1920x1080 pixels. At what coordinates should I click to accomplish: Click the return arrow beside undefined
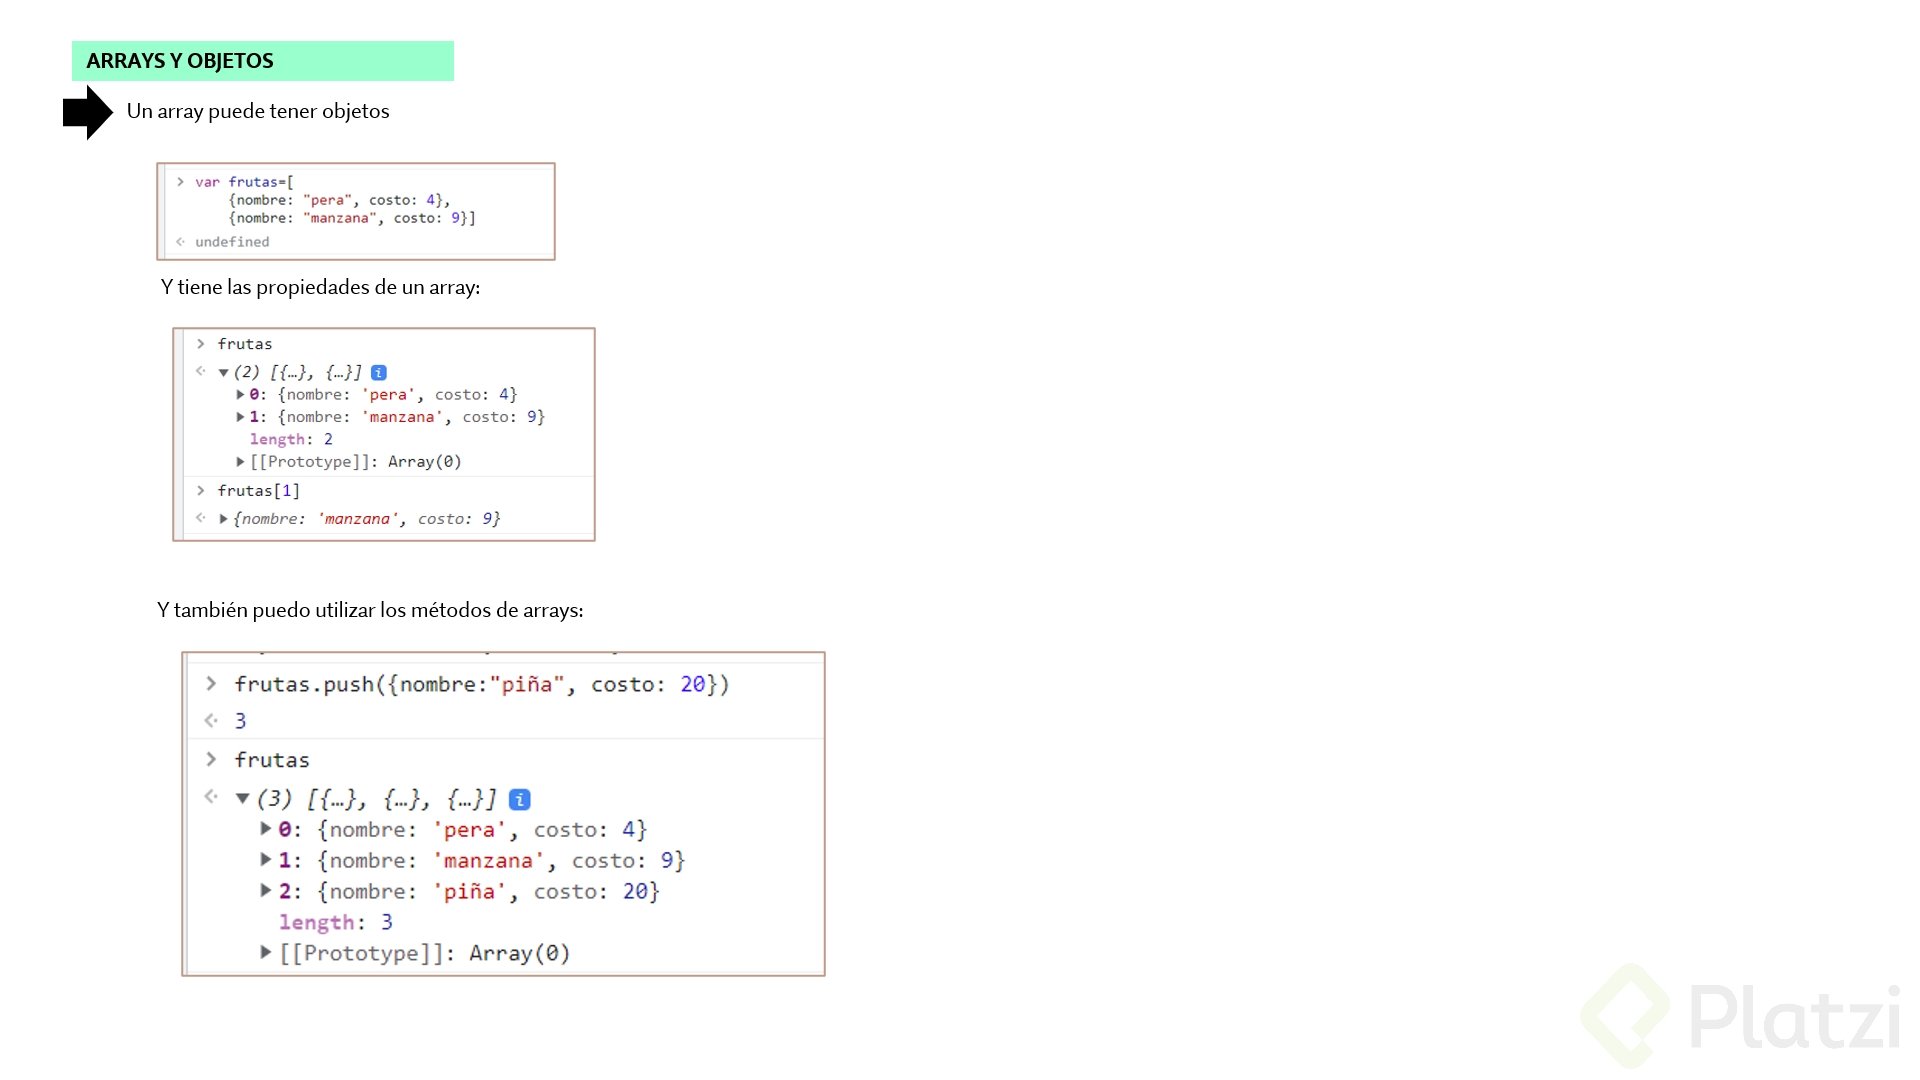(x=180, y=242)
